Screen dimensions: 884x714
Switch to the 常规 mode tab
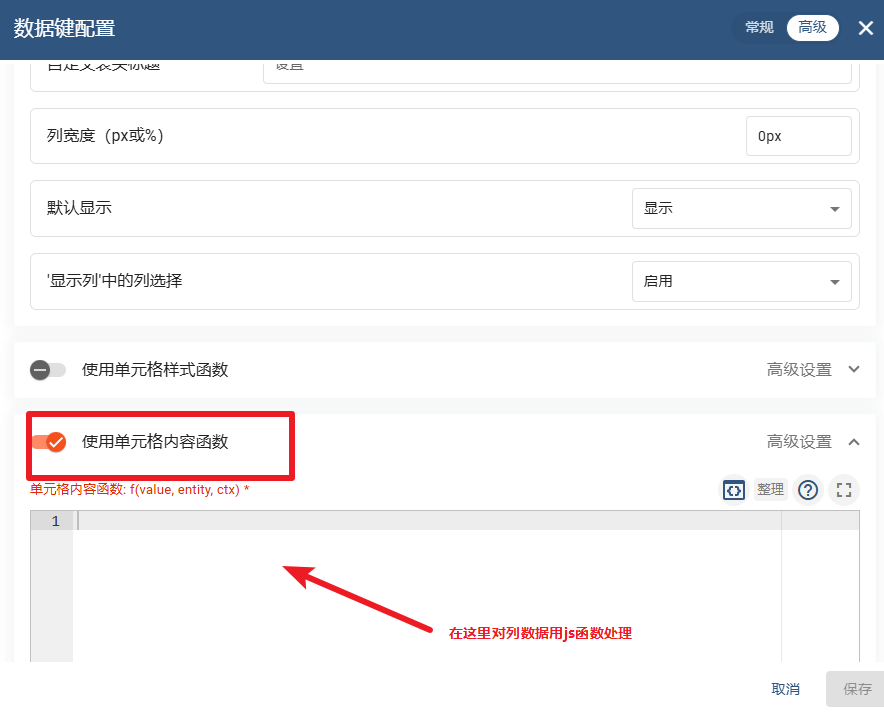[x=759, y=27]
